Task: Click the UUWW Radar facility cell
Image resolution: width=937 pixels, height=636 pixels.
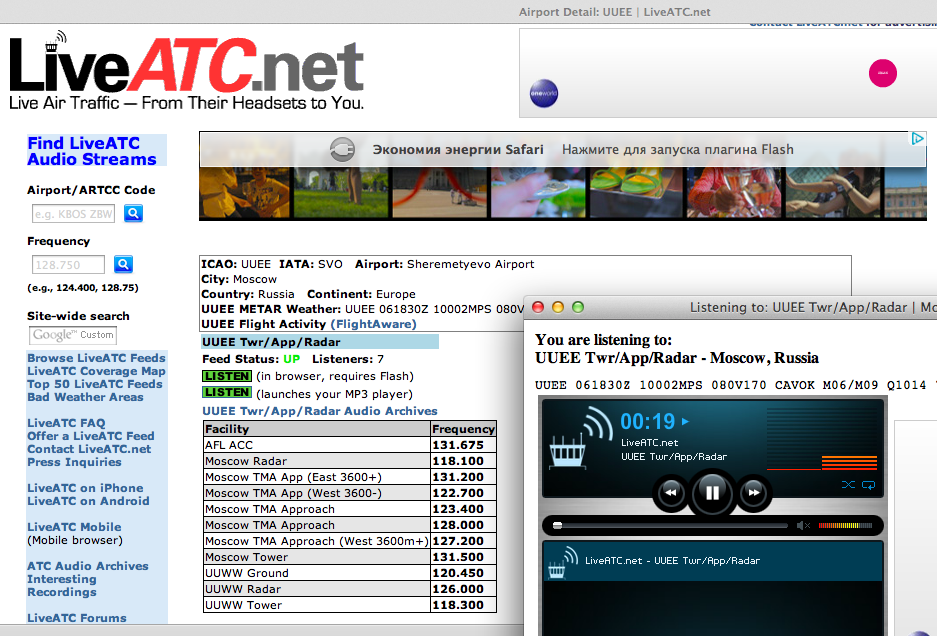Action: pyautogui.click(x=317, y=589)
